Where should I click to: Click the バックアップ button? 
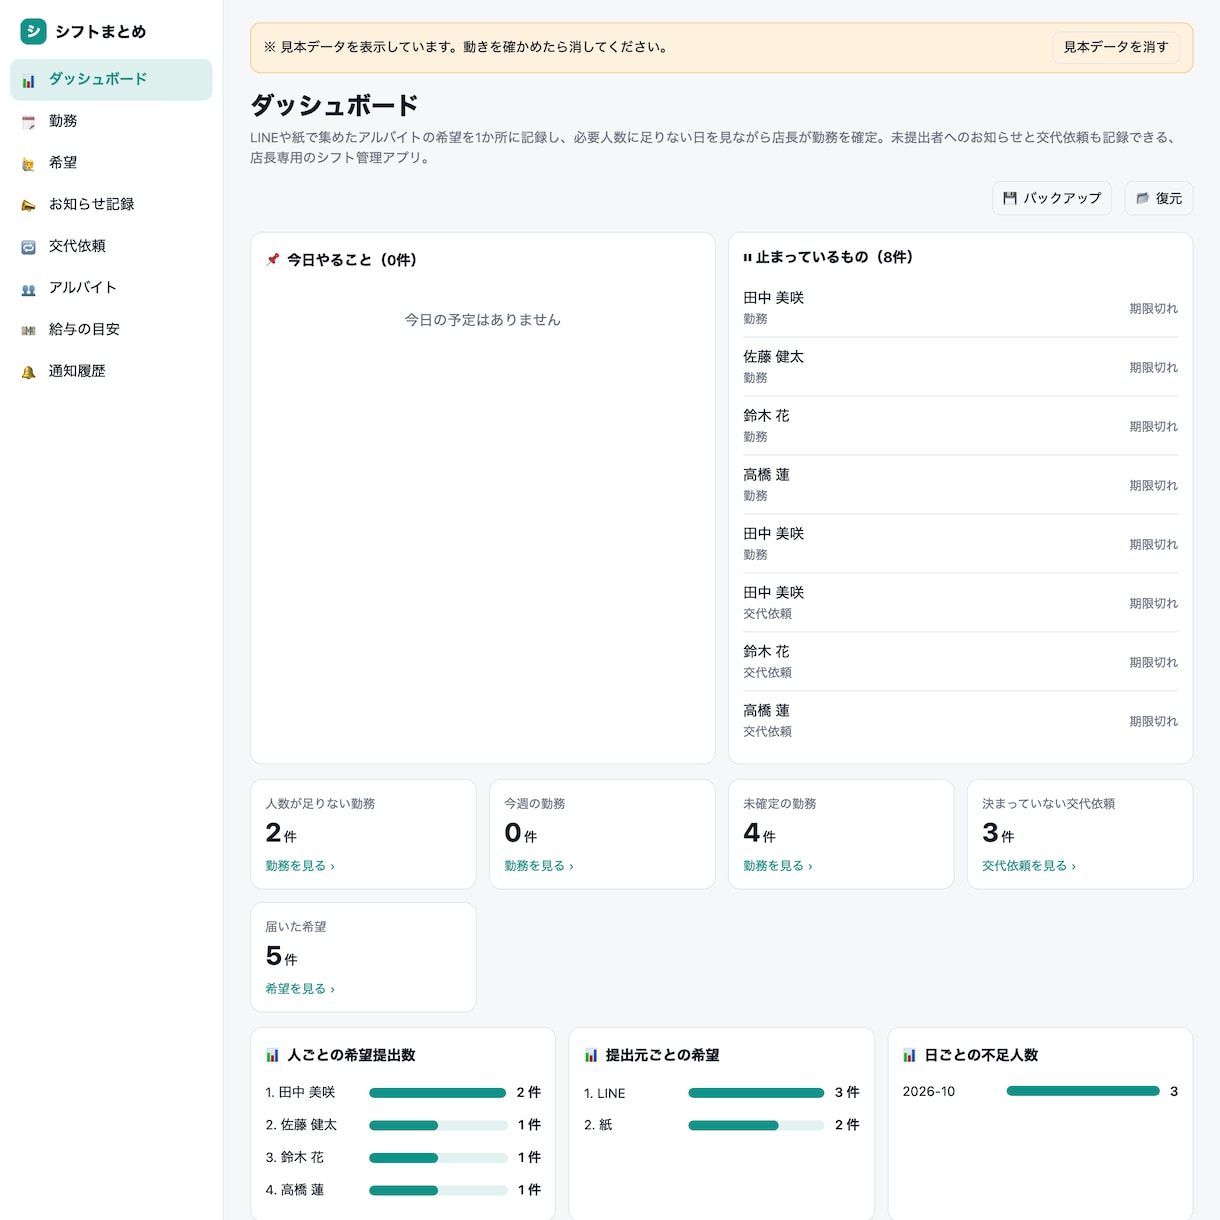click(1052, 198)
